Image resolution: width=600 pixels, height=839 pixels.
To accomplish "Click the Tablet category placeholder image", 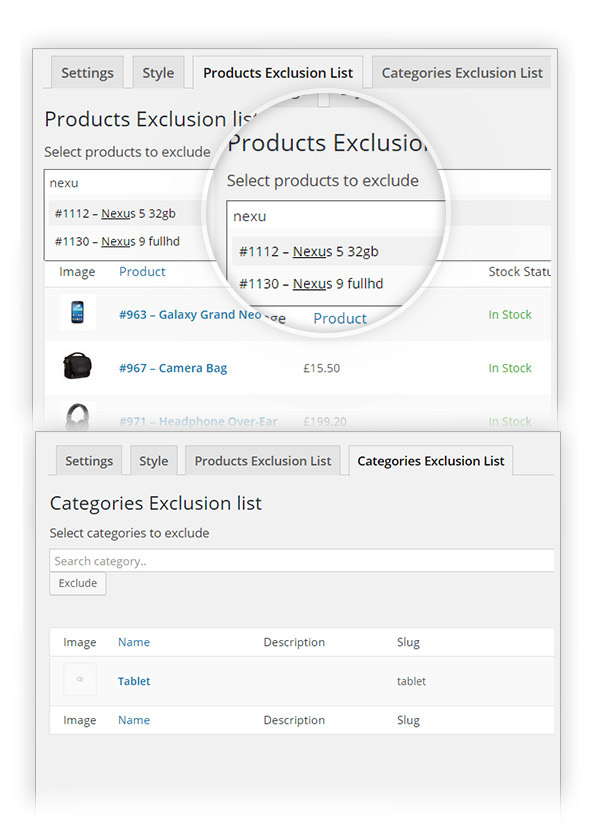I will [80, 680].
